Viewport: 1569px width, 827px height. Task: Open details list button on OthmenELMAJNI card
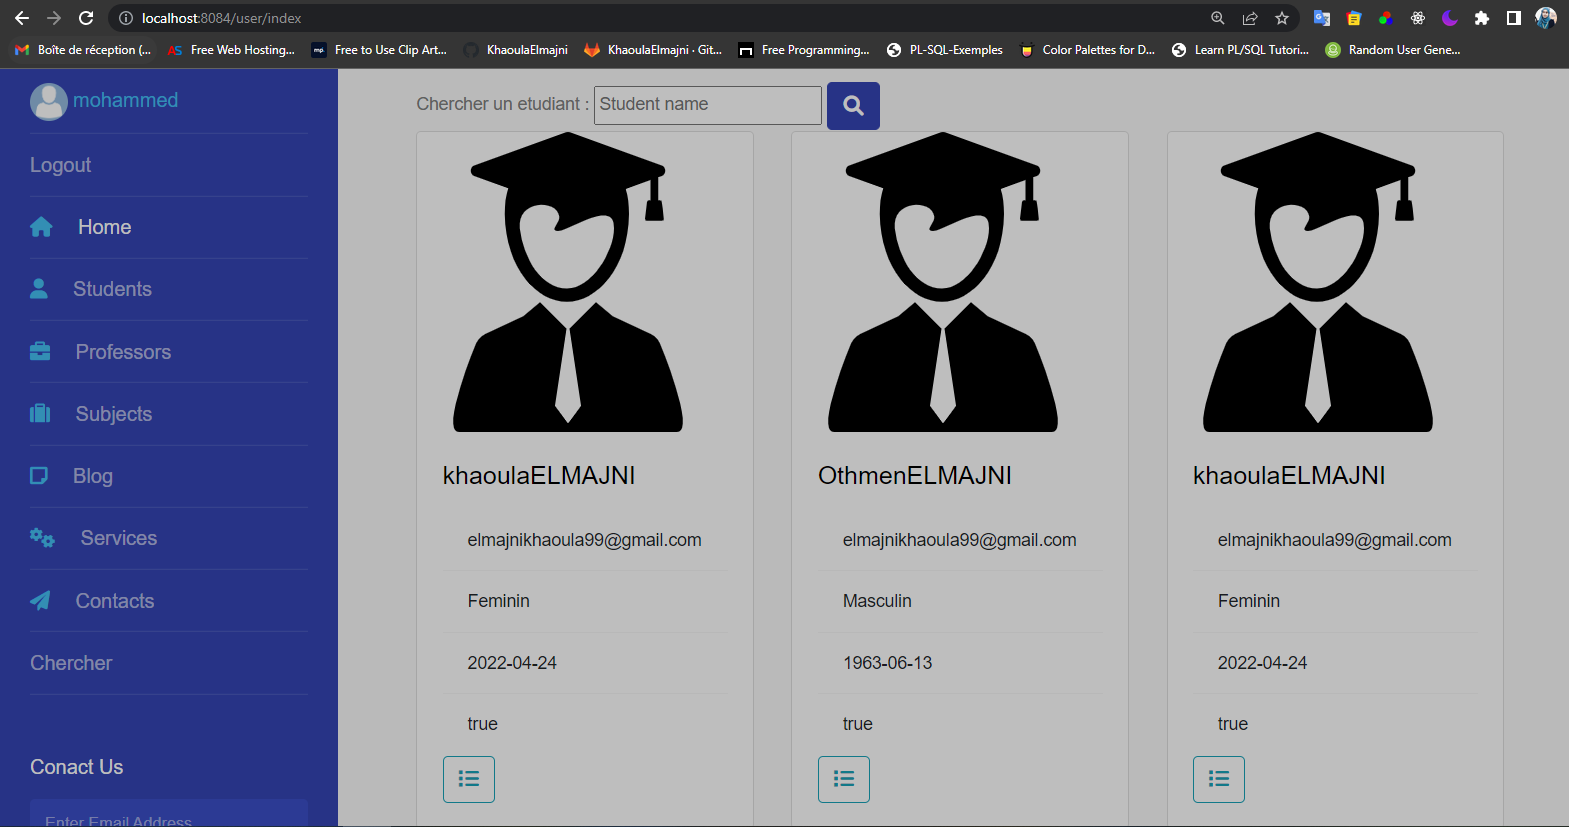(844, 779)
